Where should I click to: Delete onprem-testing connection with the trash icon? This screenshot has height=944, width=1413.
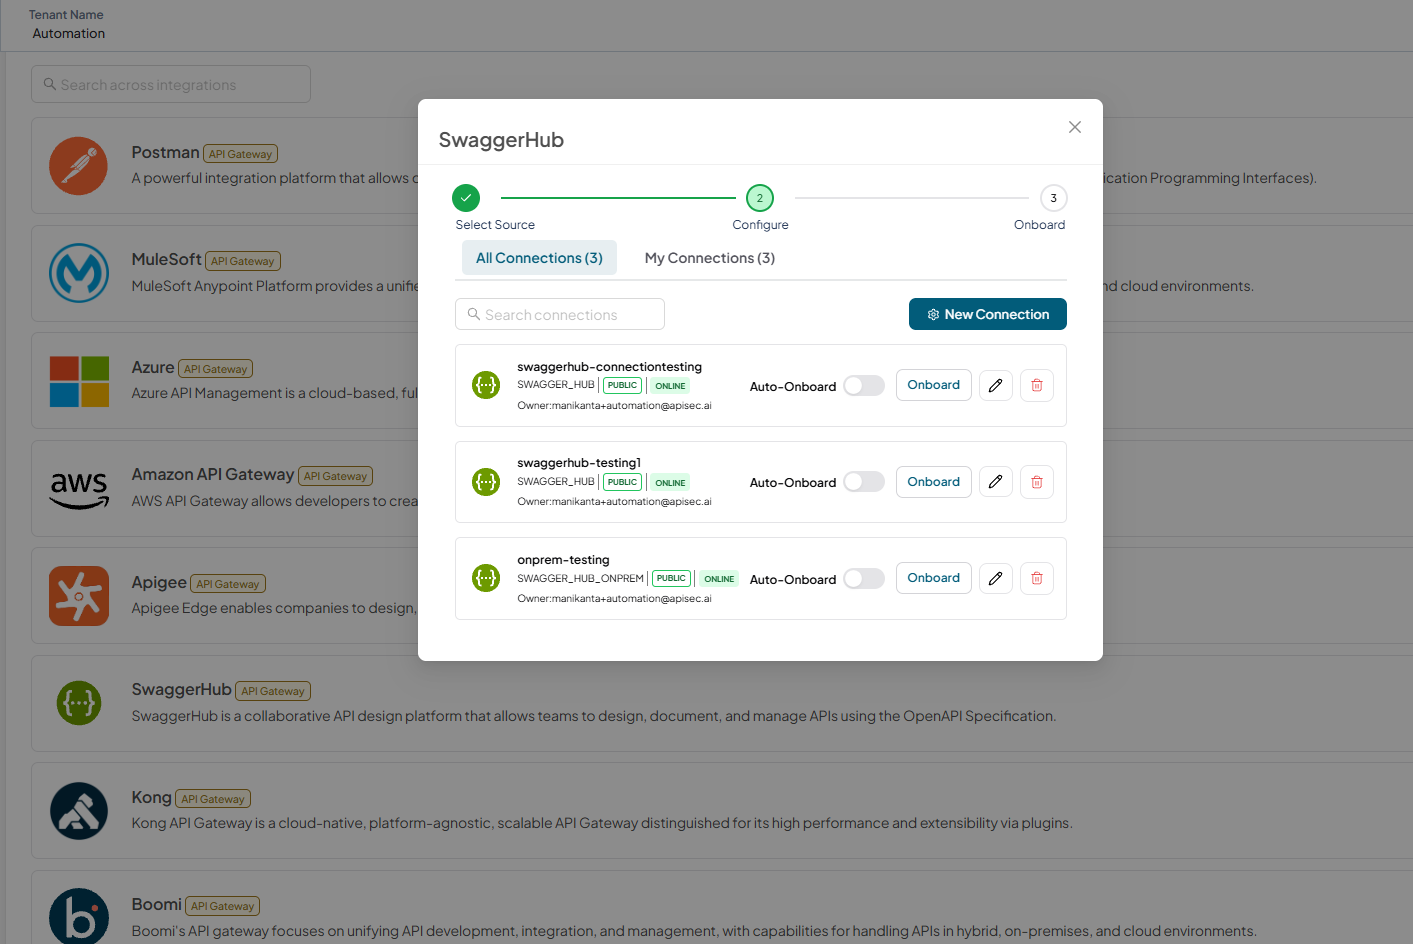[x=1037, y=578]
